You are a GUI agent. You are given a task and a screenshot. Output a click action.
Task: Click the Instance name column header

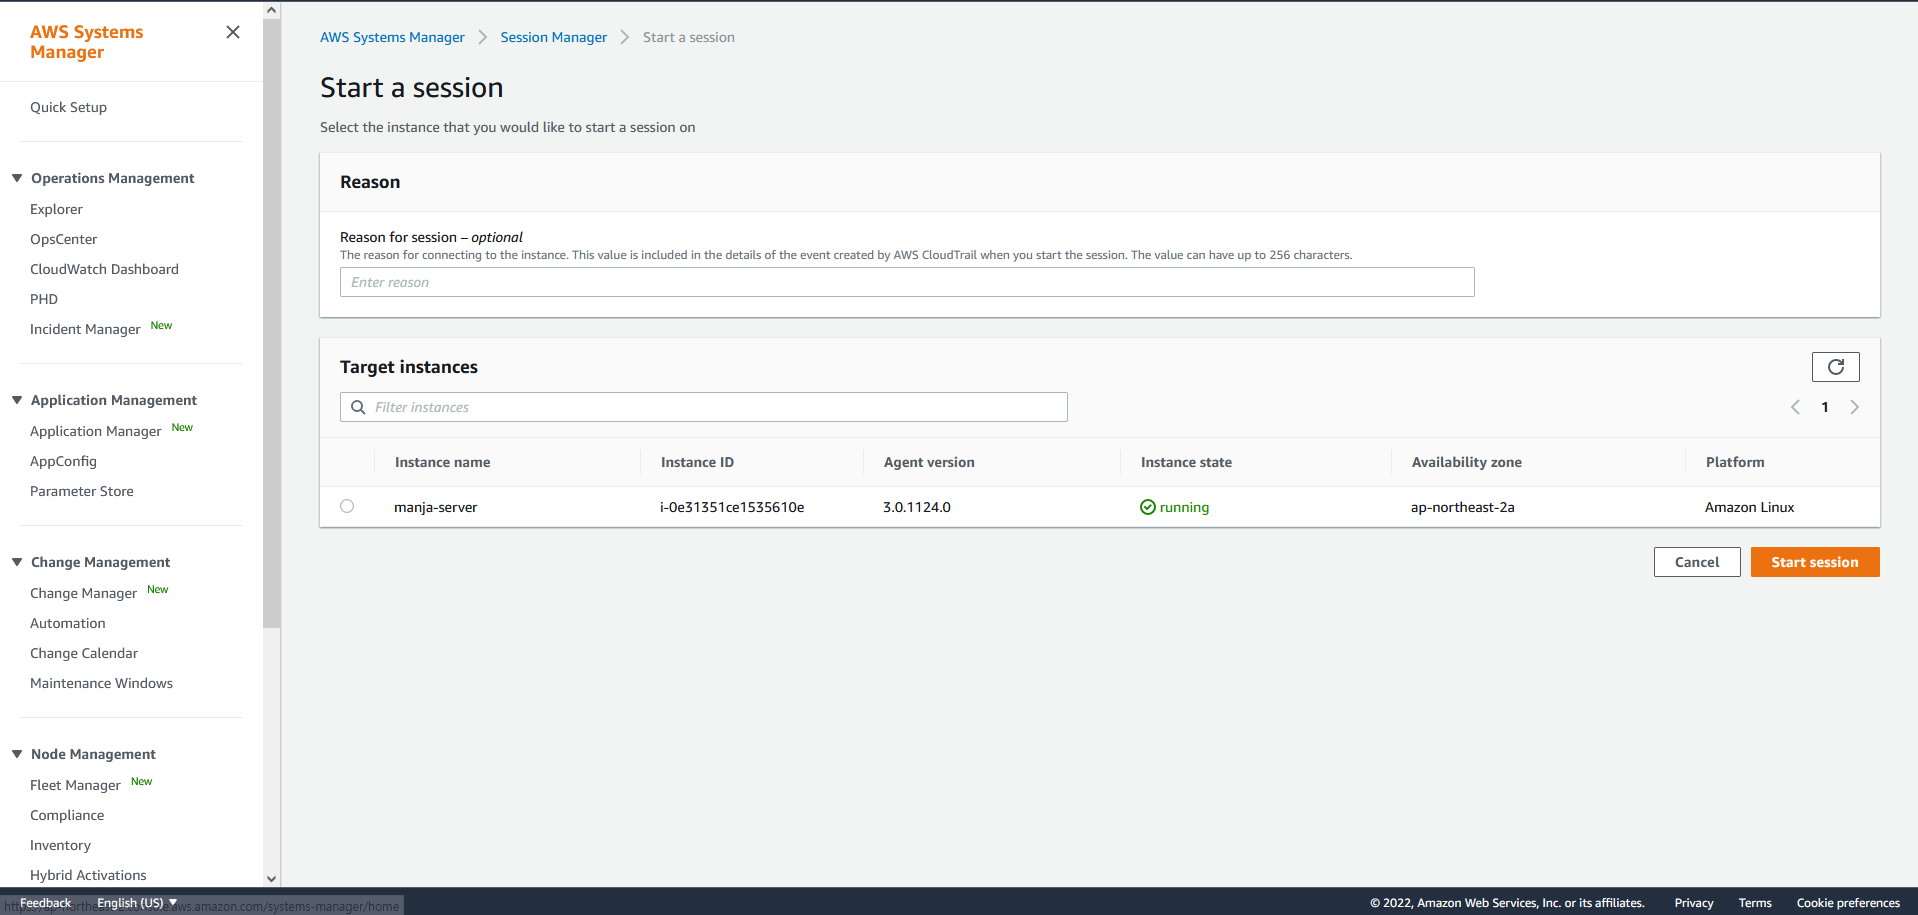442,462
